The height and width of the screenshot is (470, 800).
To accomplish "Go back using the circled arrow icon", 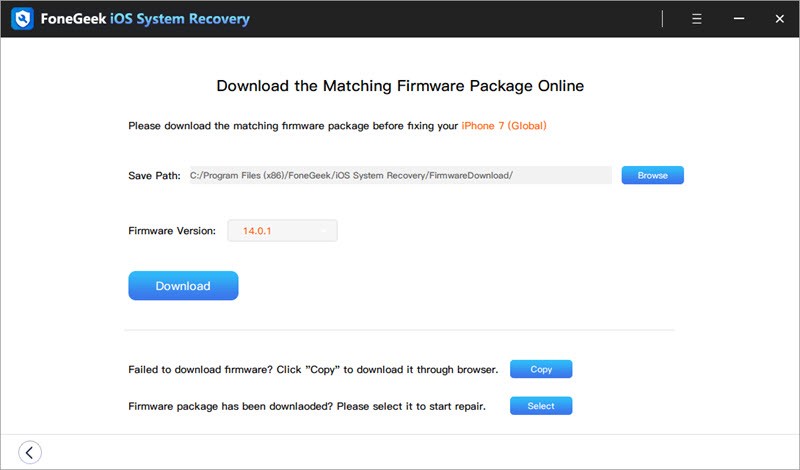I will pos(30,452).
